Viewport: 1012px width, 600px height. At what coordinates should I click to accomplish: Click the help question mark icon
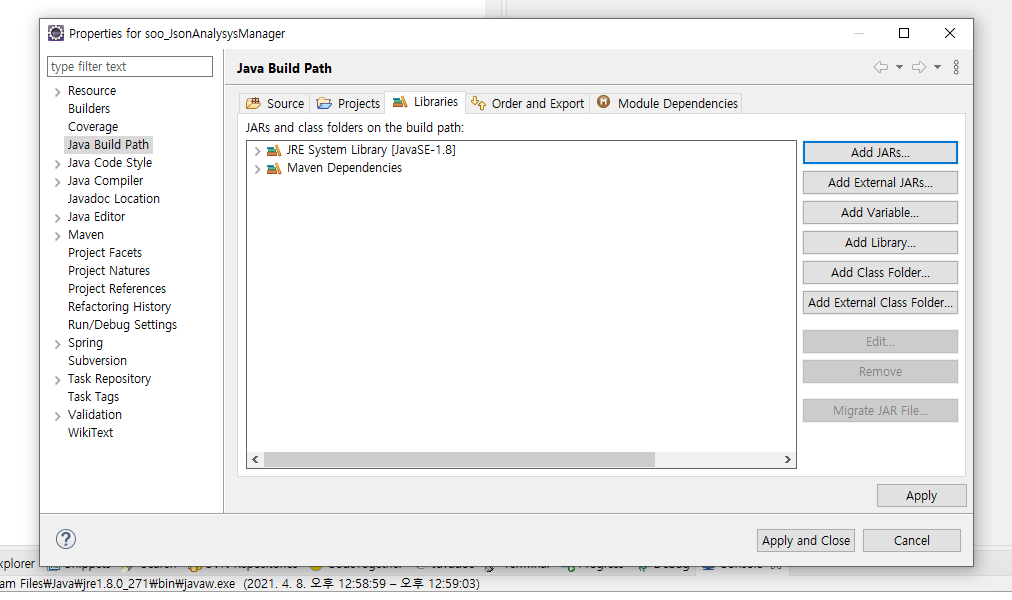(66, 539)
